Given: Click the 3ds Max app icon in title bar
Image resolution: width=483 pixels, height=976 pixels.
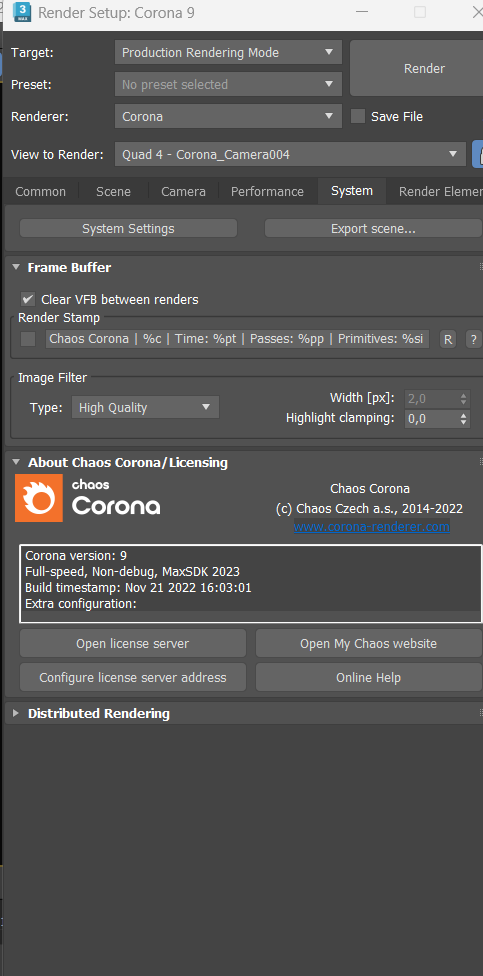Looking at the screenshot, I should click(22, 12).
